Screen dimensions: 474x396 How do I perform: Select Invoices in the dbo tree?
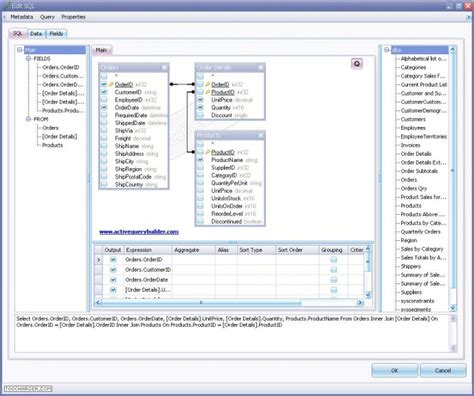pos(410,145)
